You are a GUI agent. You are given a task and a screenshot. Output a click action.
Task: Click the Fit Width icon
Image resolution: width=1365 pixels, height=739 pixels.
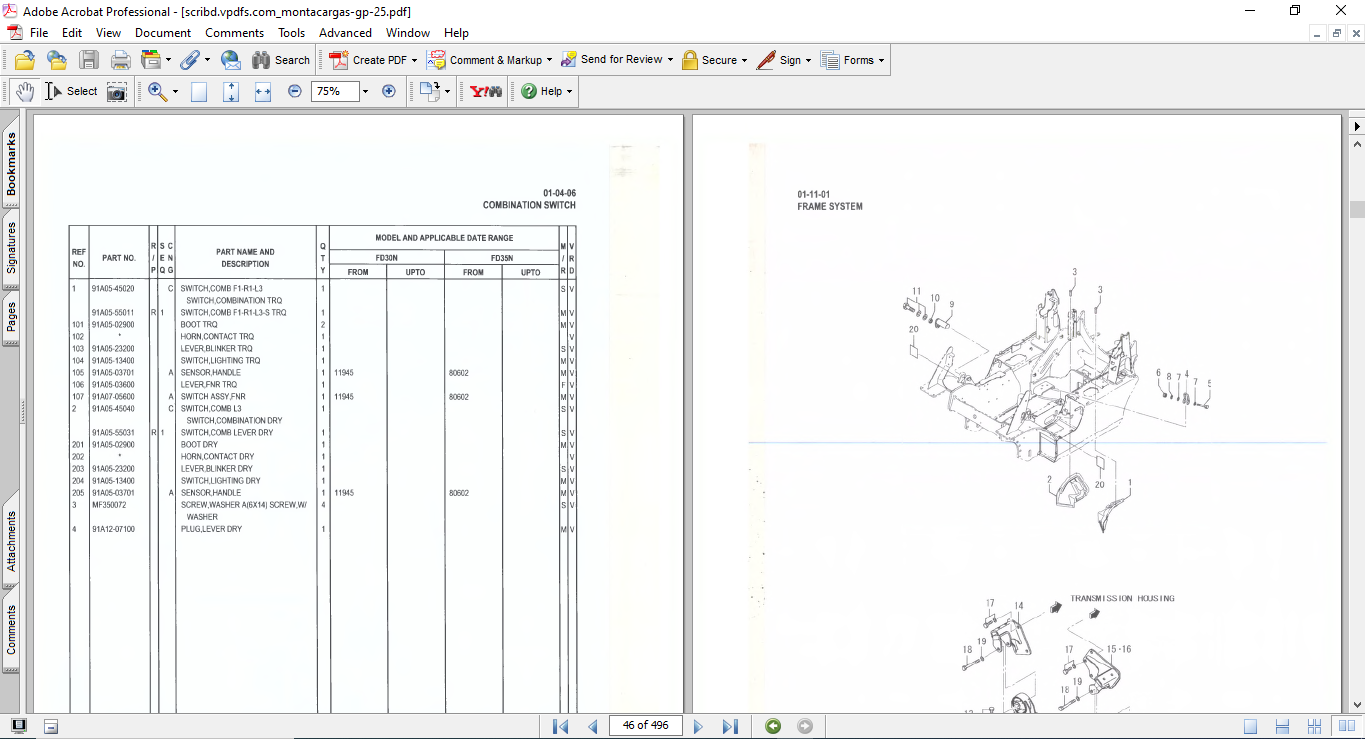[263, 91]
